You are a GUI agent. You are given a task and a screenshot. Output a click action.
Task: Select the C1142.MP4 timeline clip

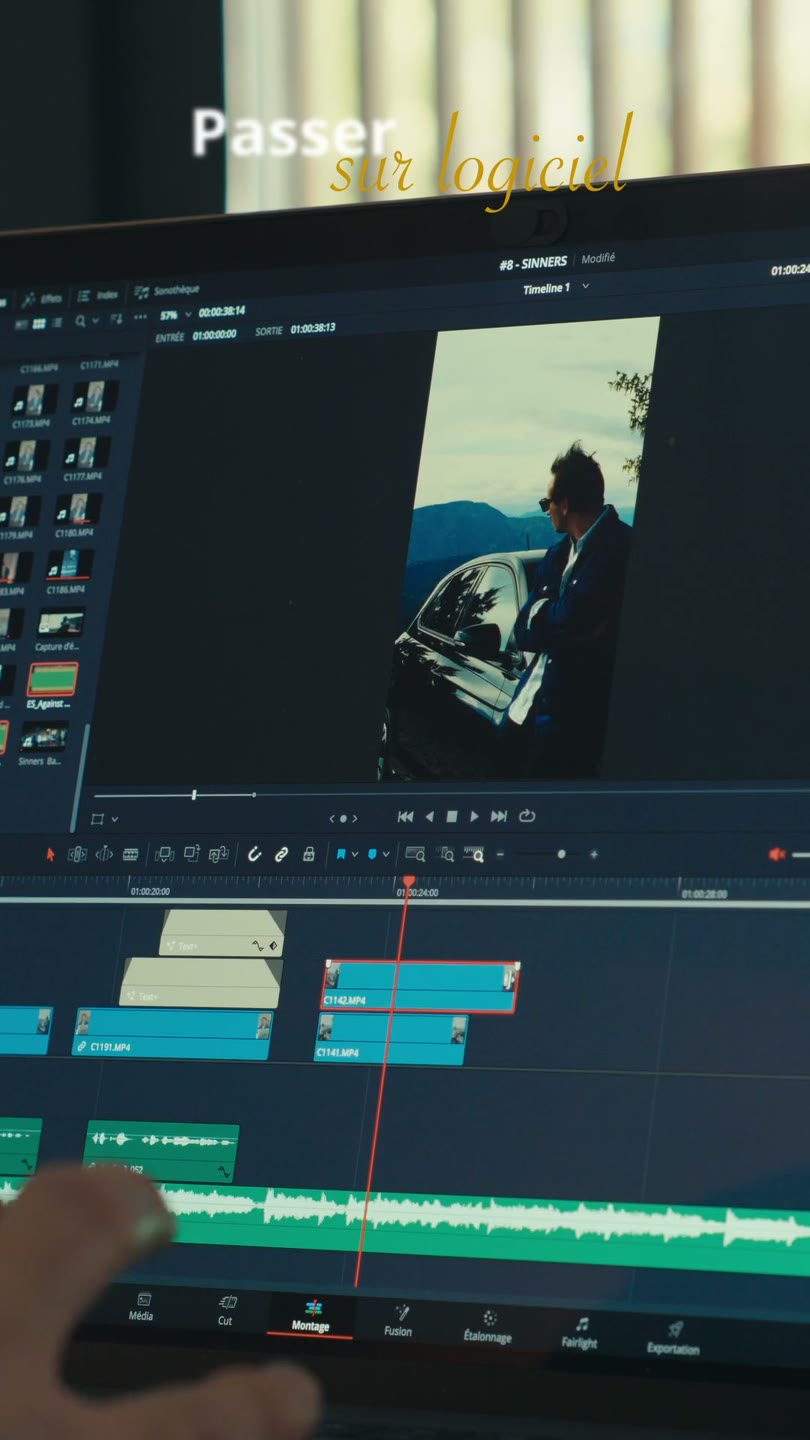[x=419, y=987]
